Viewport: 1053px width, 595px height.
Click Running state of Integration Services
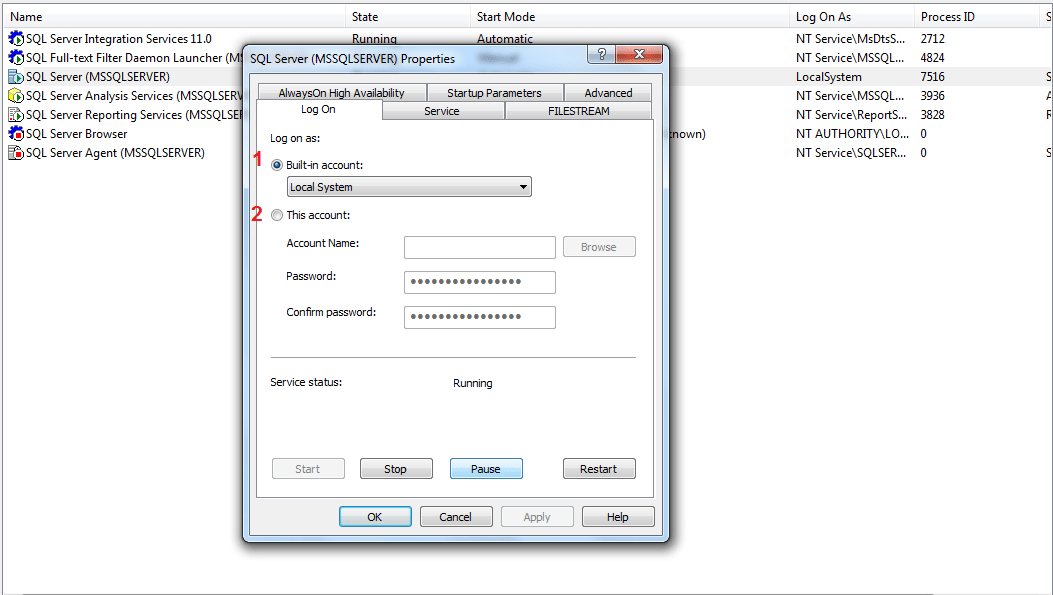tap(374, 39)
